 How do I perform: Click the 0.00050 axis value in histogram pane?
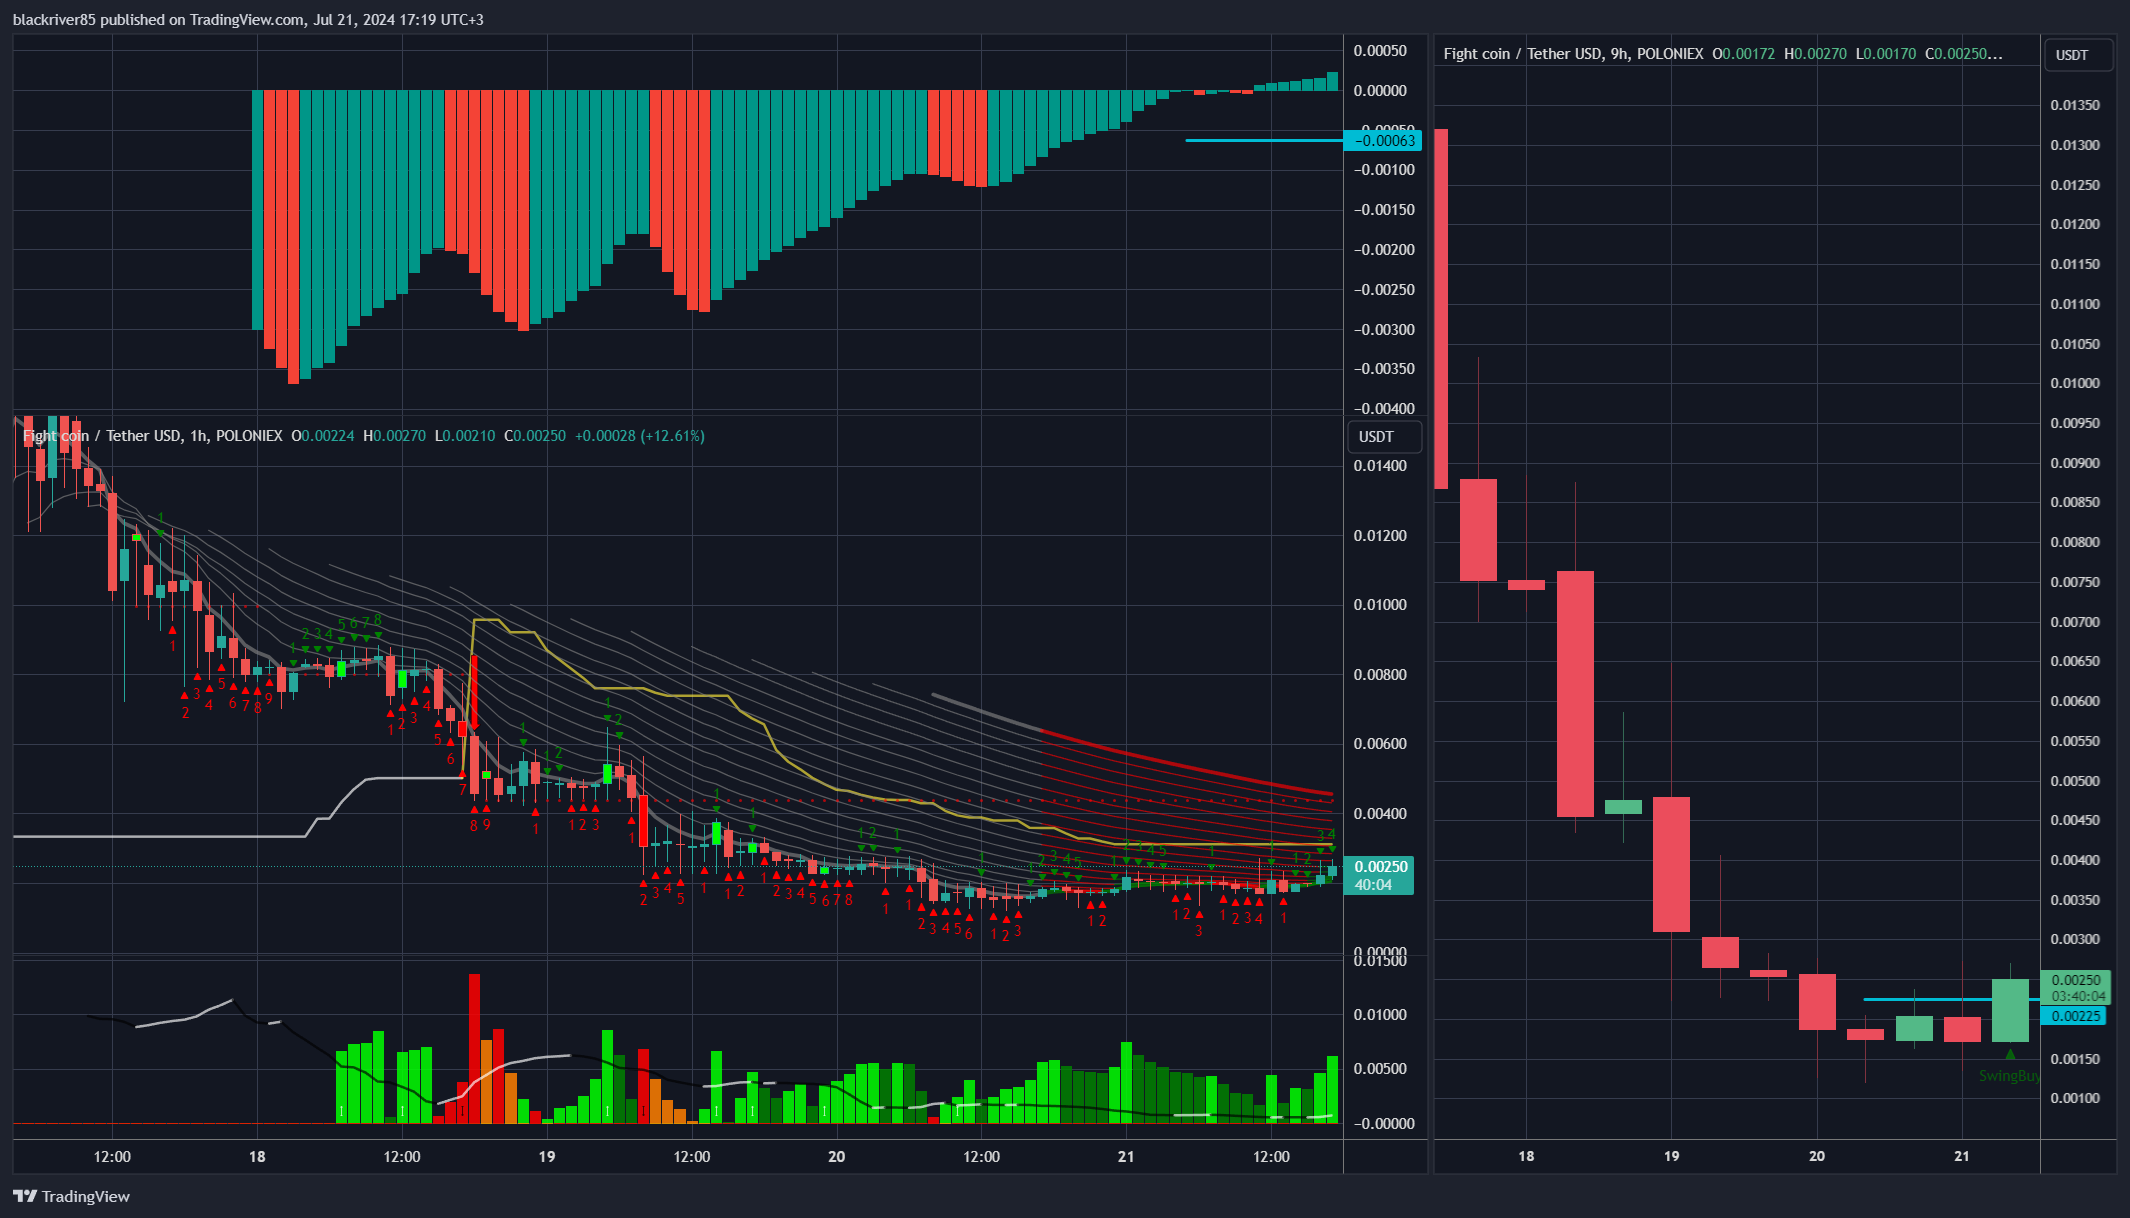[x=1380, y=51]
